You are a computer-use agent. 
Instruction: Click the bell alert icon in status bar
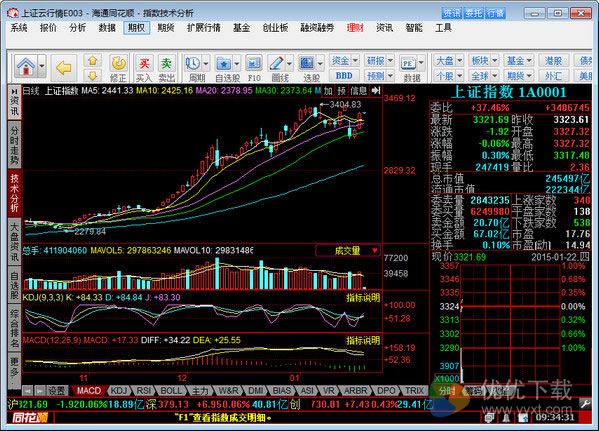(506, 418)
